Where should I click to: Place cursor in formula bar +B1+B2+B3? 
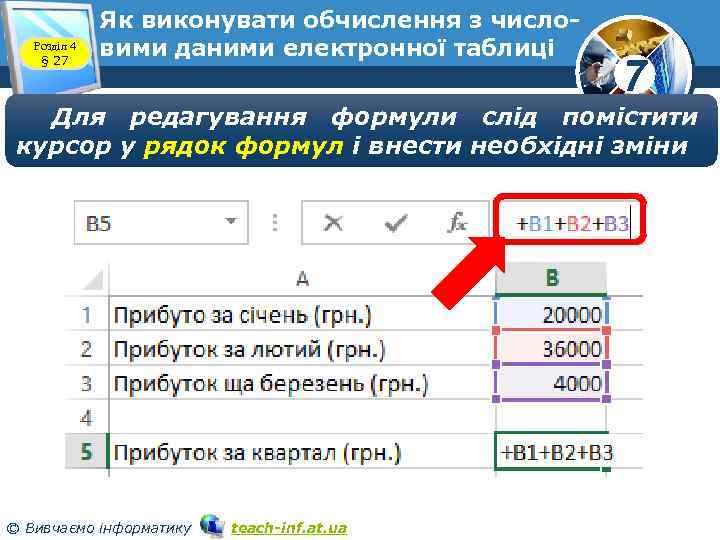click(x=572, y=223)
